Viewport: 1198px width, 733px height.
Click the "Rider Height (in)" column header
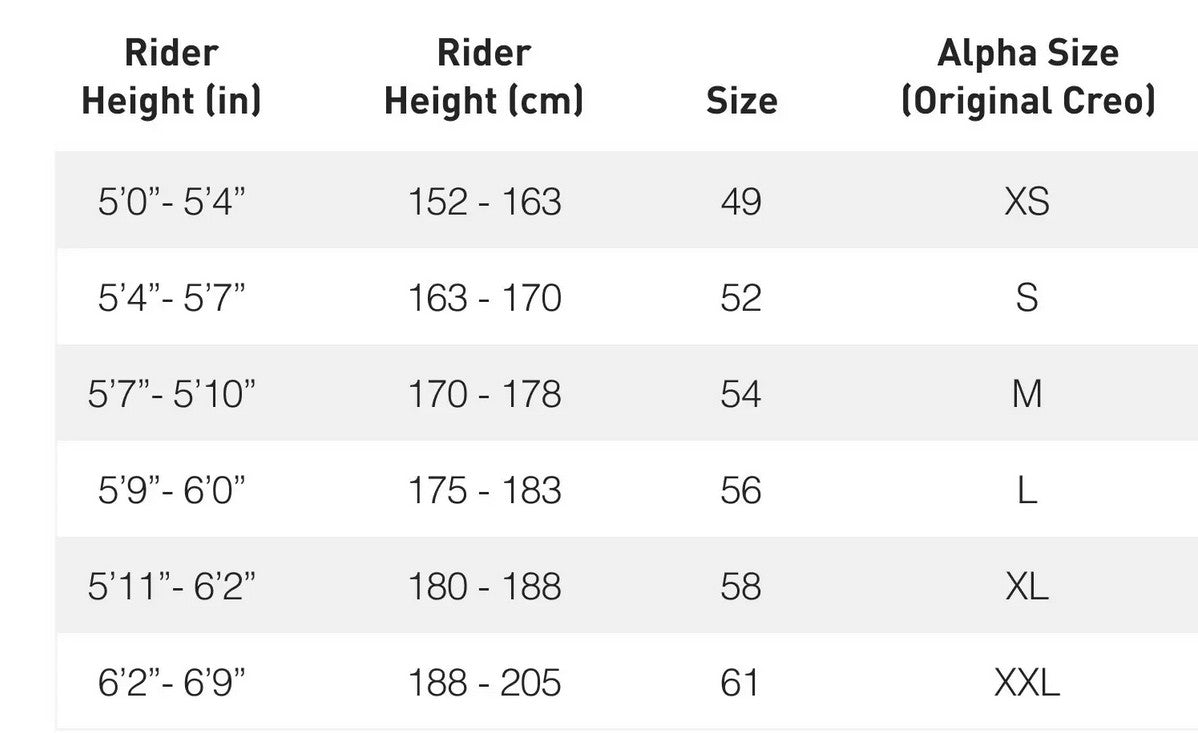pyautogui.click(x=171, y=77)
